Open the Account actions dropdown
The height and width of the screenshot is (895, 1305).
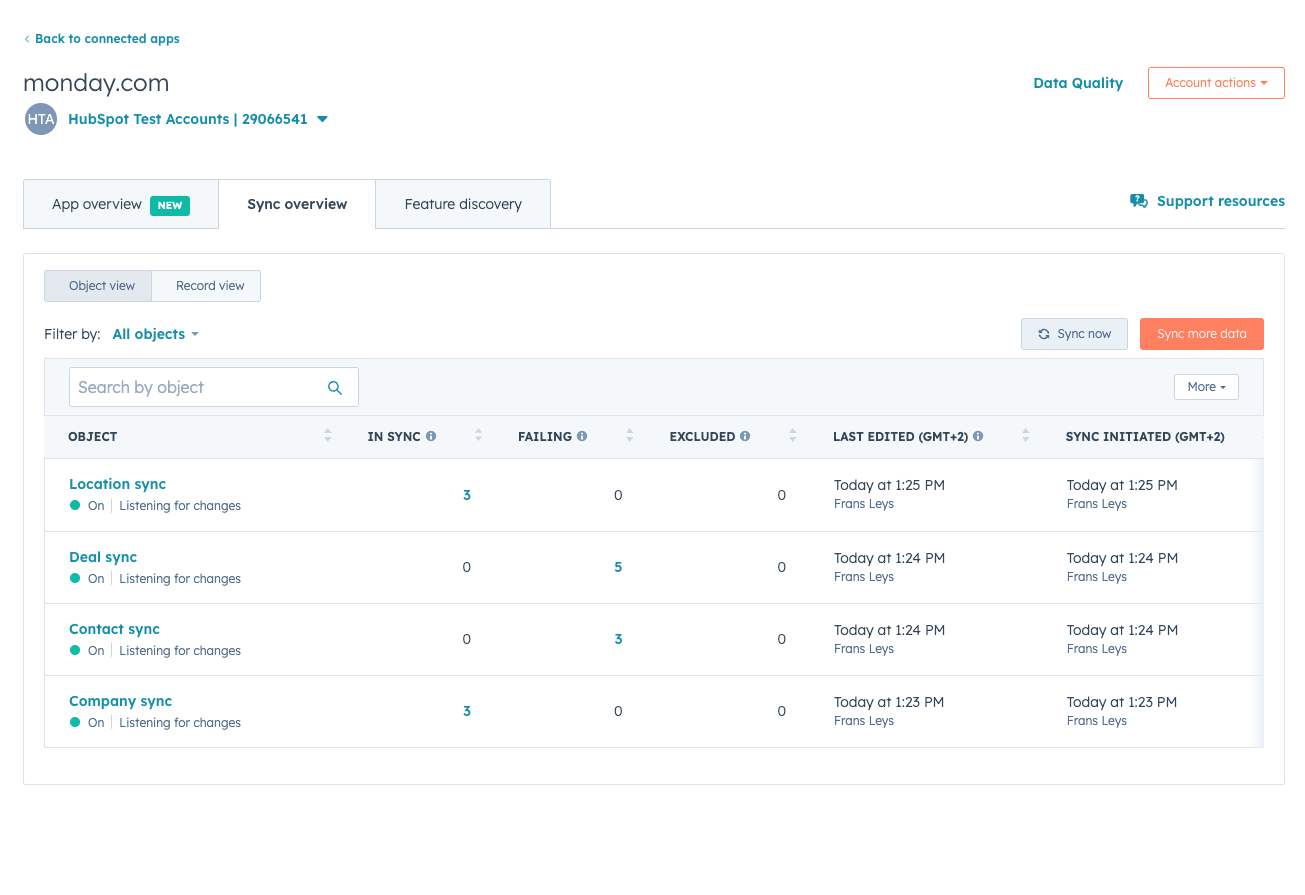tap(1216, 83)
